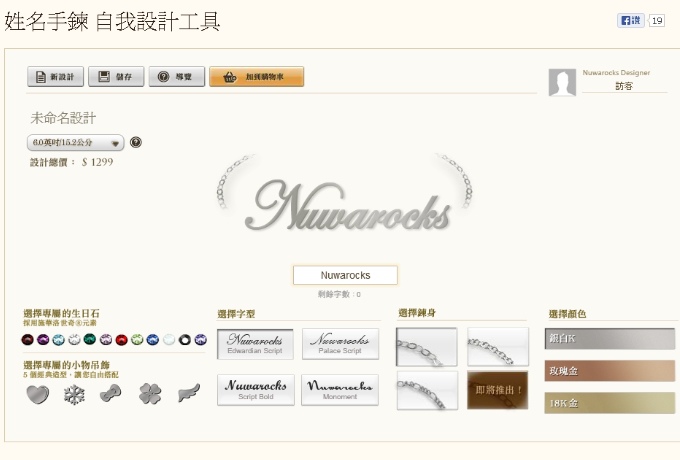Image resolution: width=680 pixels, height=460 pixels.
Task: Click the 設計總價 $1299 price
Action: click(72, 163)
